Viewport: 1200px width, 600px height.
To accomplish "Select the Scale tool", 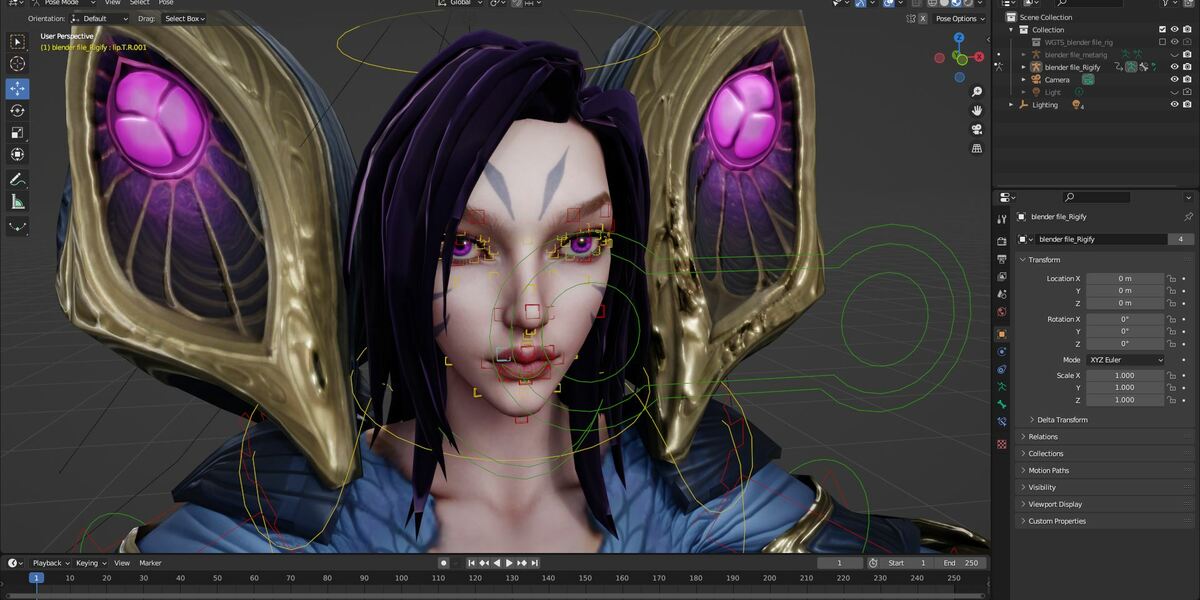I will pyautogui.click(x=18, y=132).
